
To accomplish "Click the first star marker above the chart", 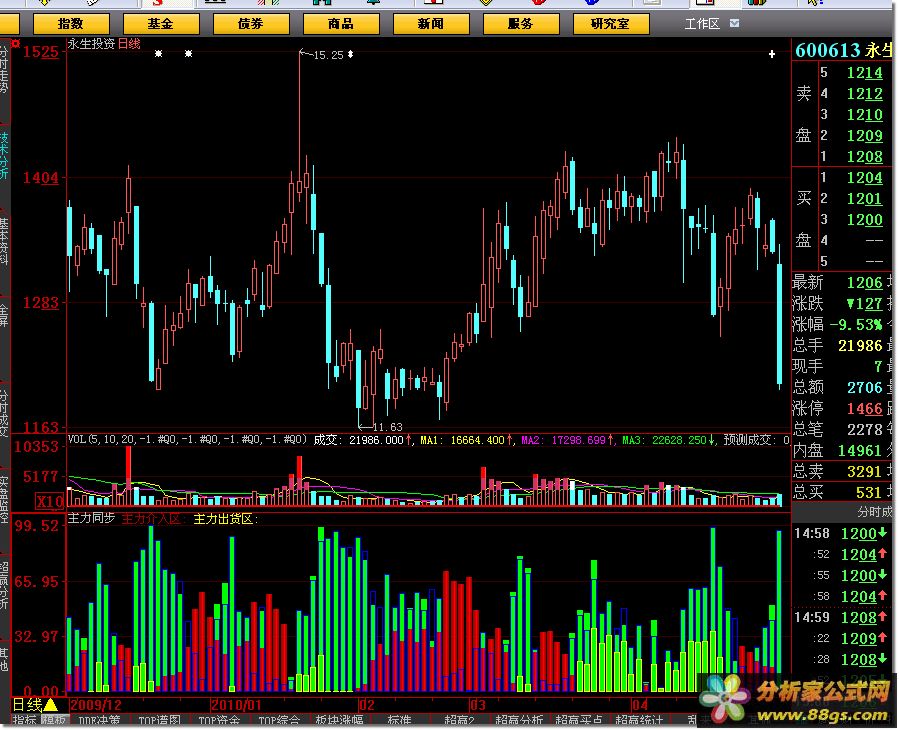I will [158, 53].
